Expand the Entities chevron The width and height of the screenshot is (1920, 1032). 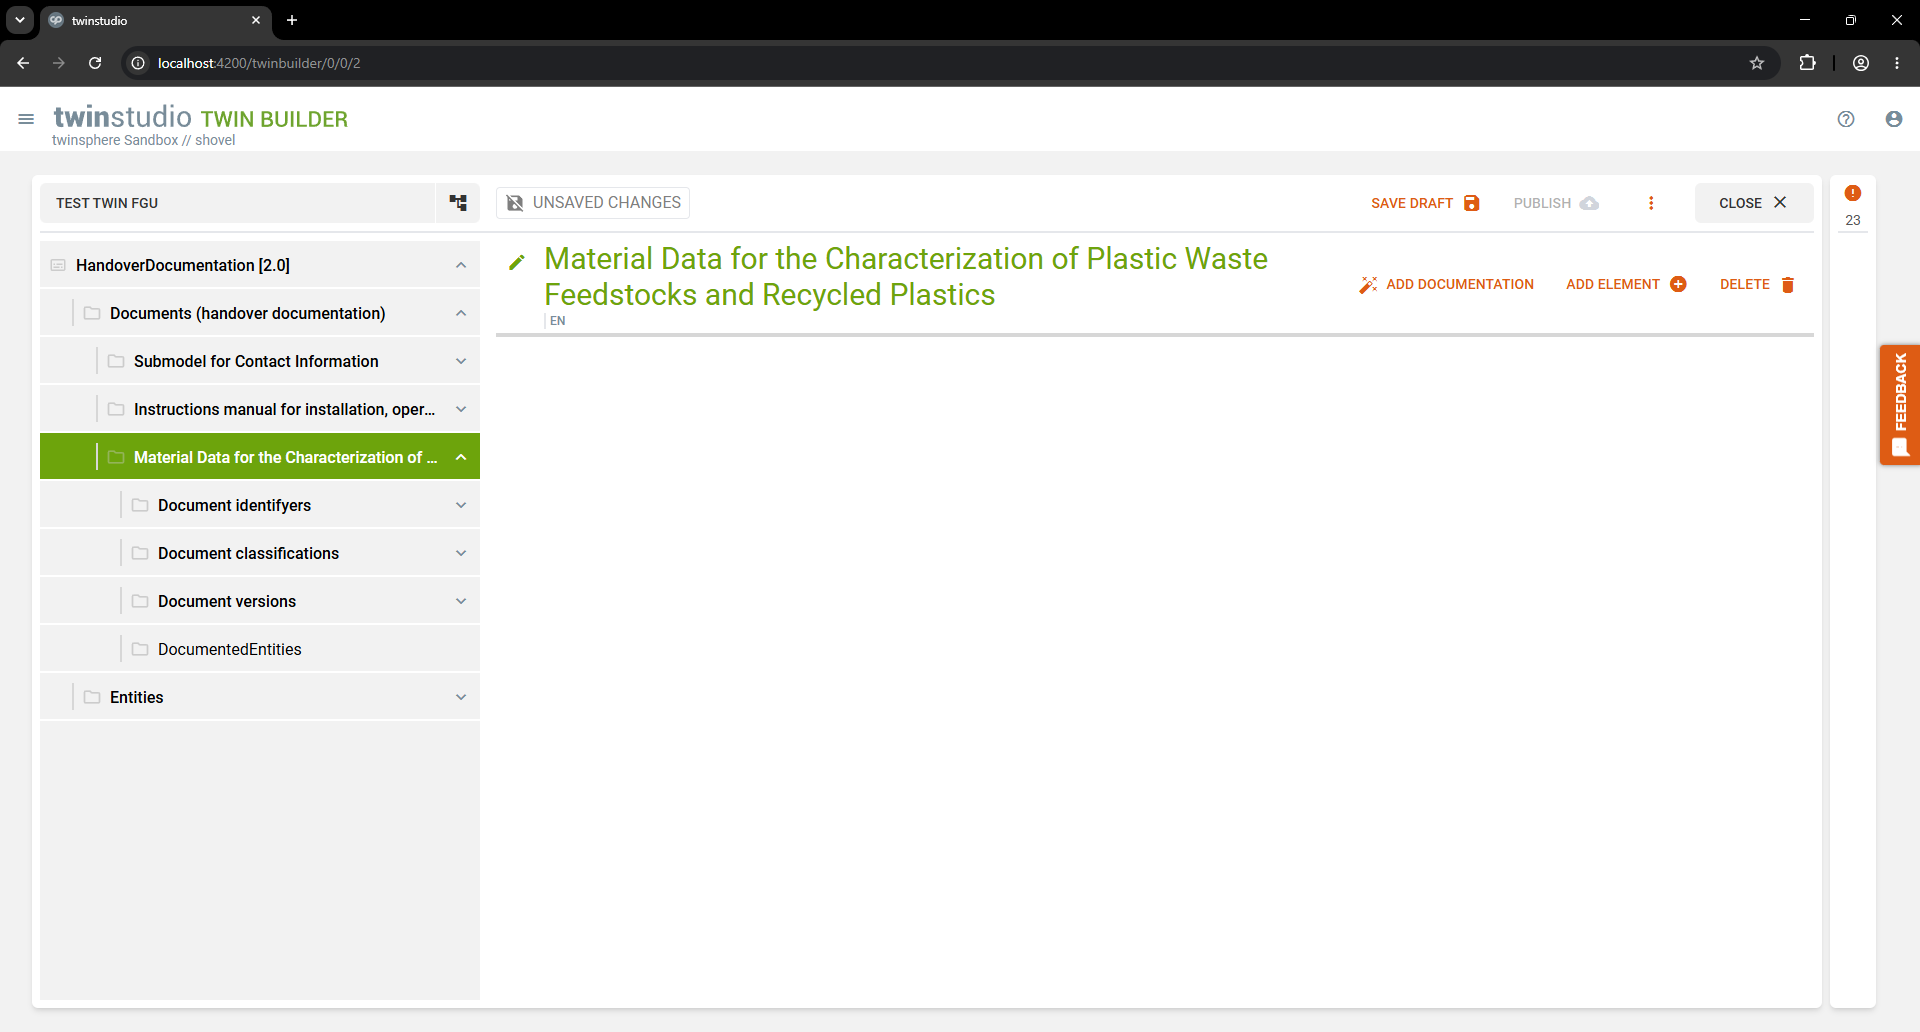click(x=461, y=697)
